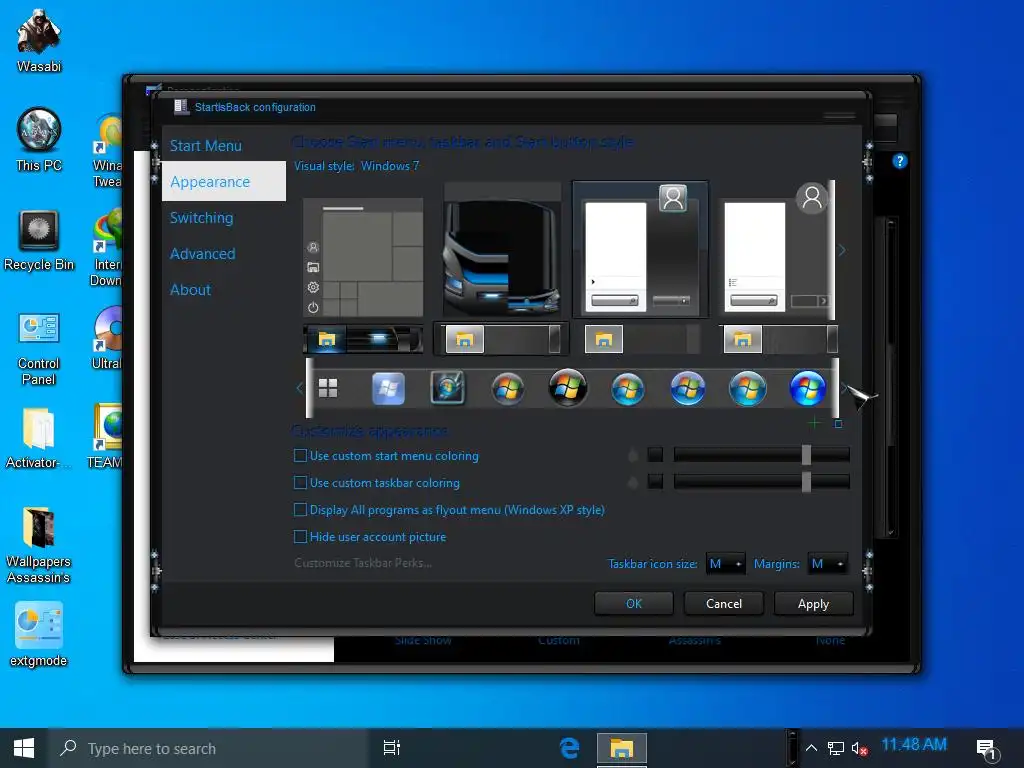Open the Advanced section
The width and height of the screenshot is (1024, 768).
coord(202,253)
